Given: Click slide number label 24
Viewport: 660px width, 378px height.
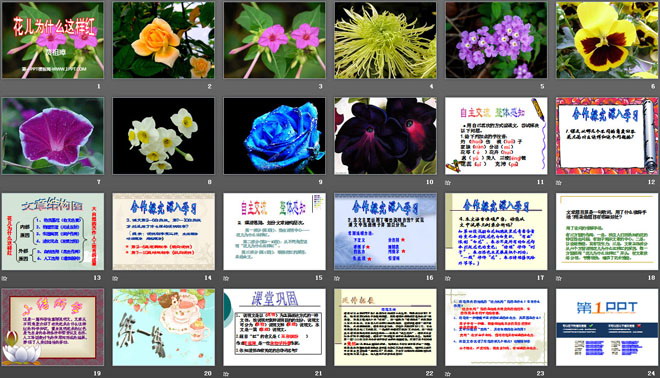Looking at the screenshot, I should 652,373.
